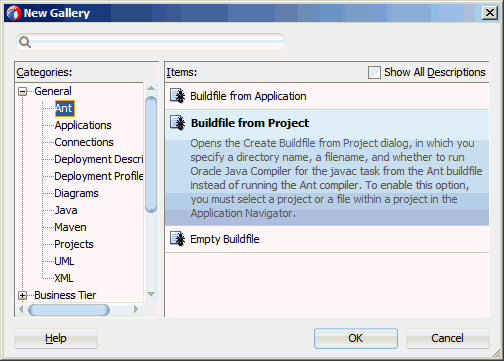Click the OK button

point(356,338)
